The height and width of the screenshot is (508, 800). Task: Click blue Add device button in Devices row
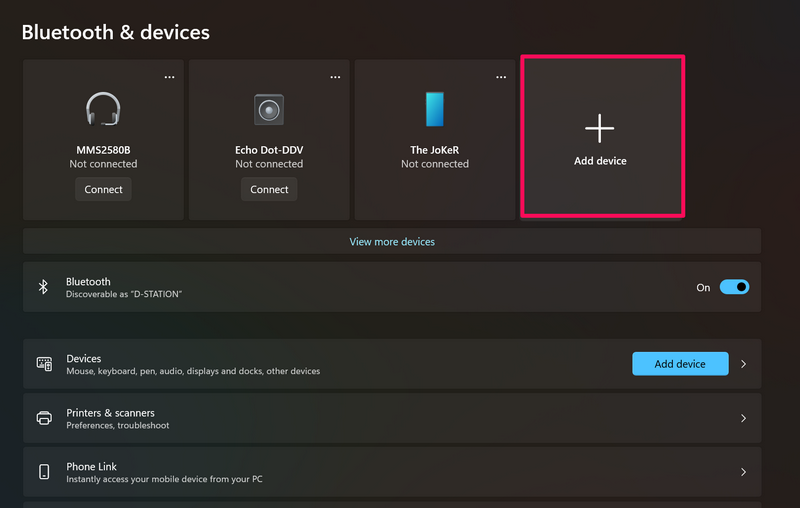(x=680, y=364)
